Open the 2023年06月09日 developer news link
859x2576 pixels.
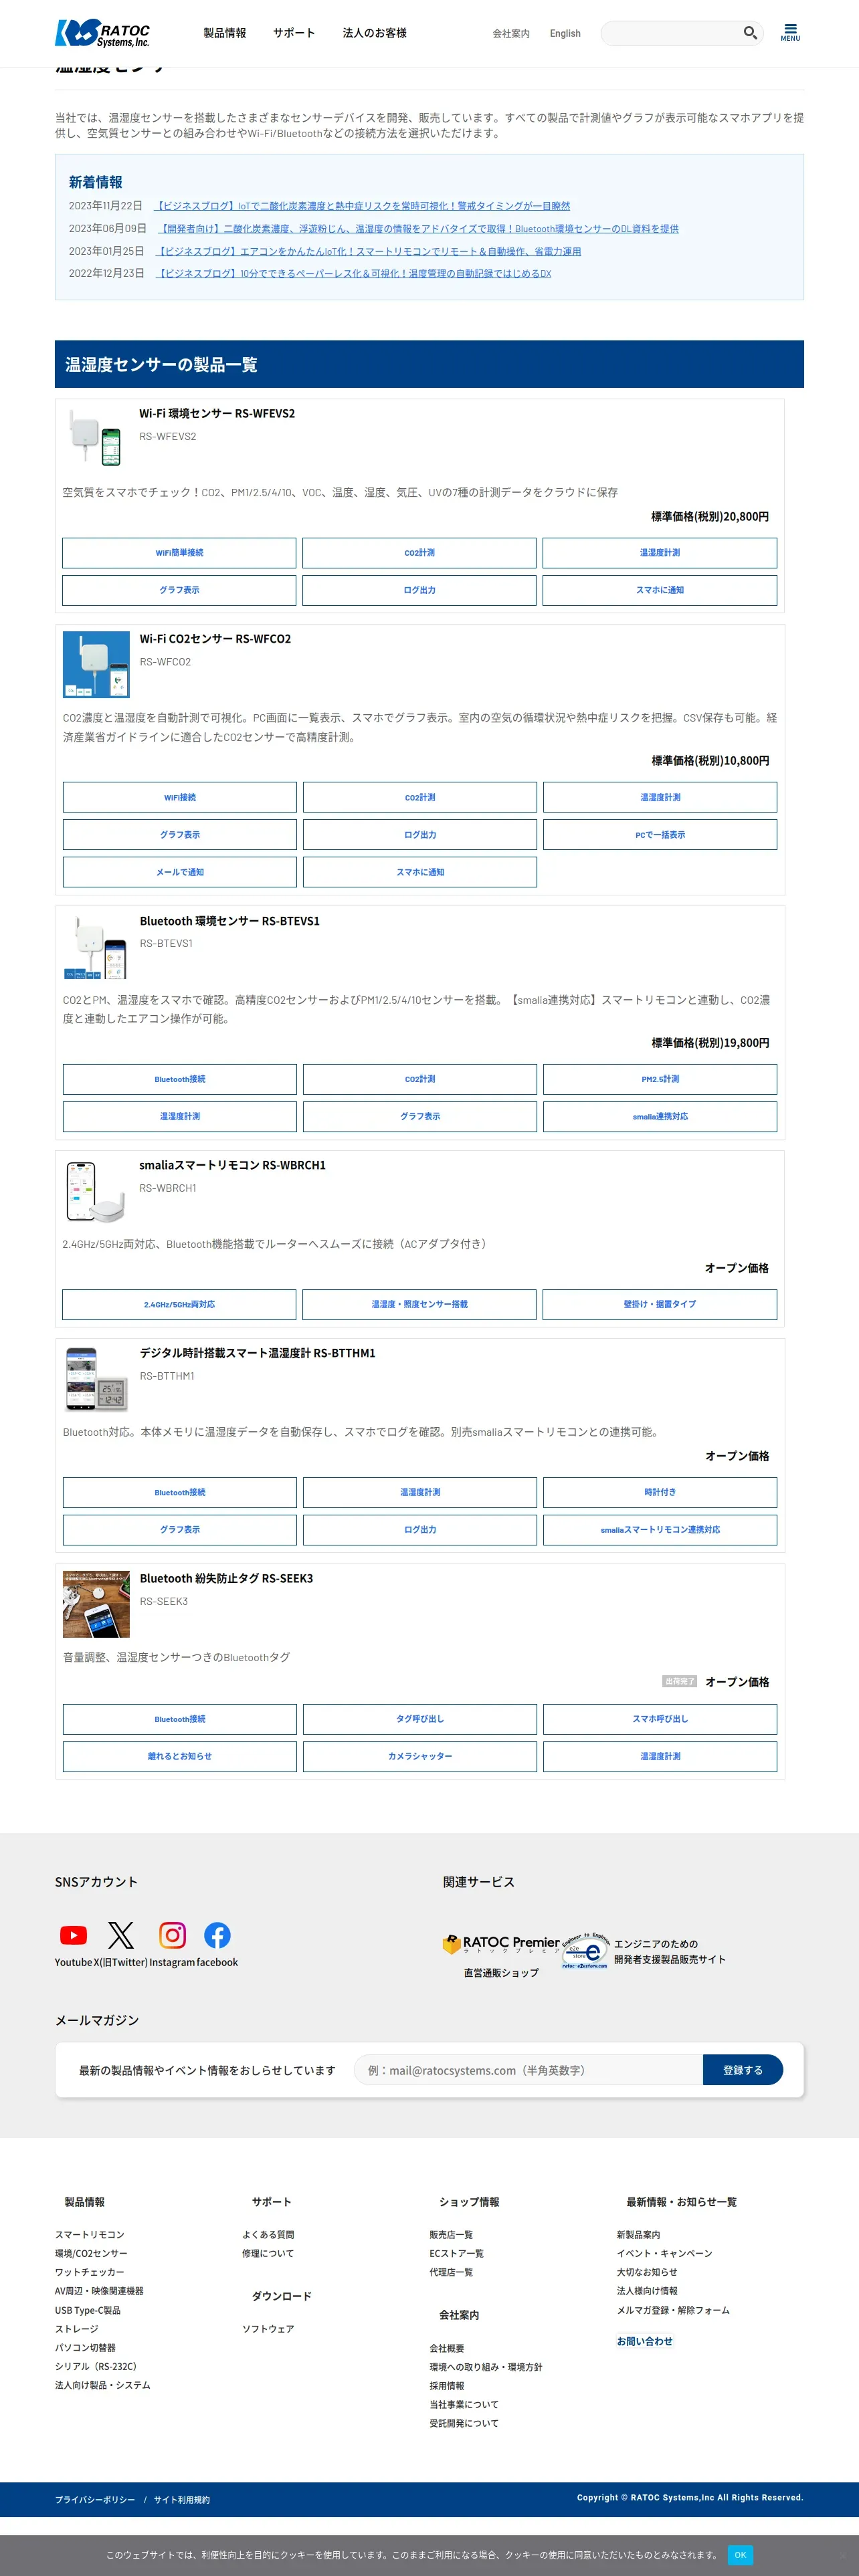pyautogui.click(x=418, y=229)
